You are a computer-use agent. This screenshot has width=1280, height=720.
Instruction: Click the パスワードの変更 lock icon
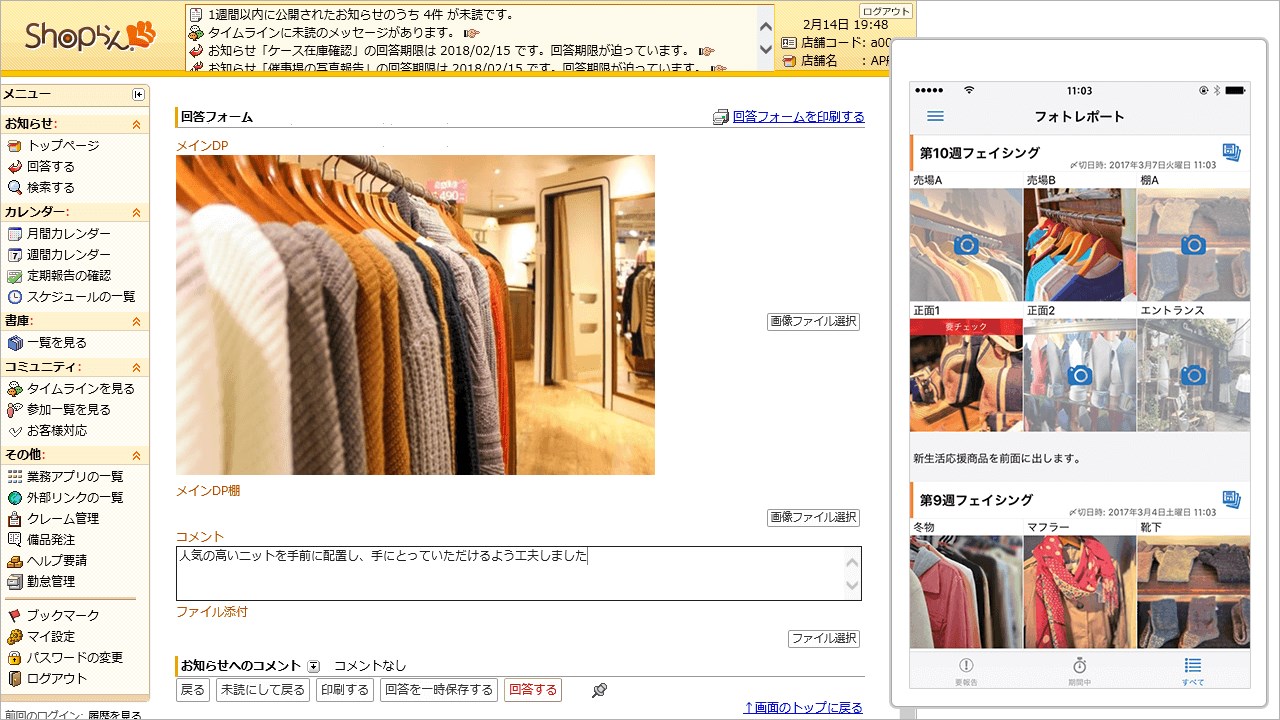pos(15,658)
